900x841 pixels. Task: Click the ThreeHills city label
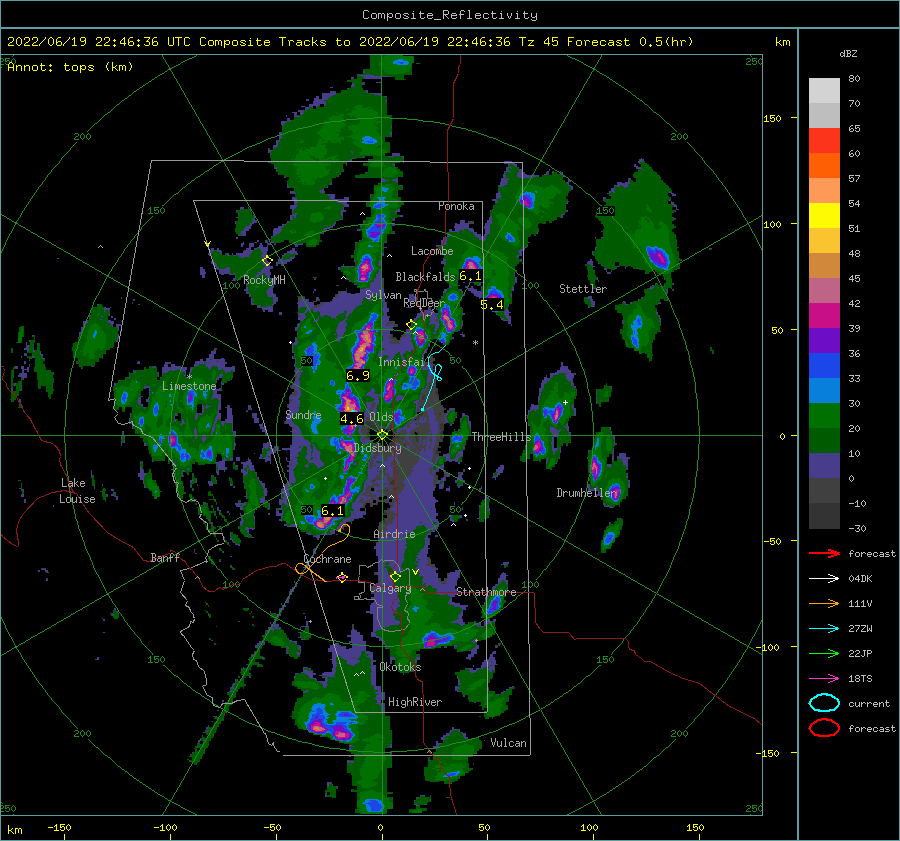(x=501, y=437)
